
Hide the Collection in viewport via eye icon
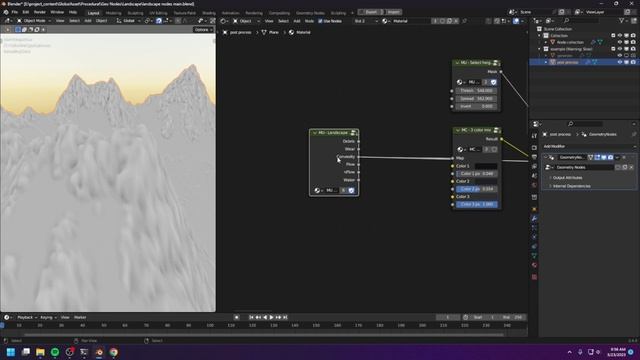click(x=620, y=36)
